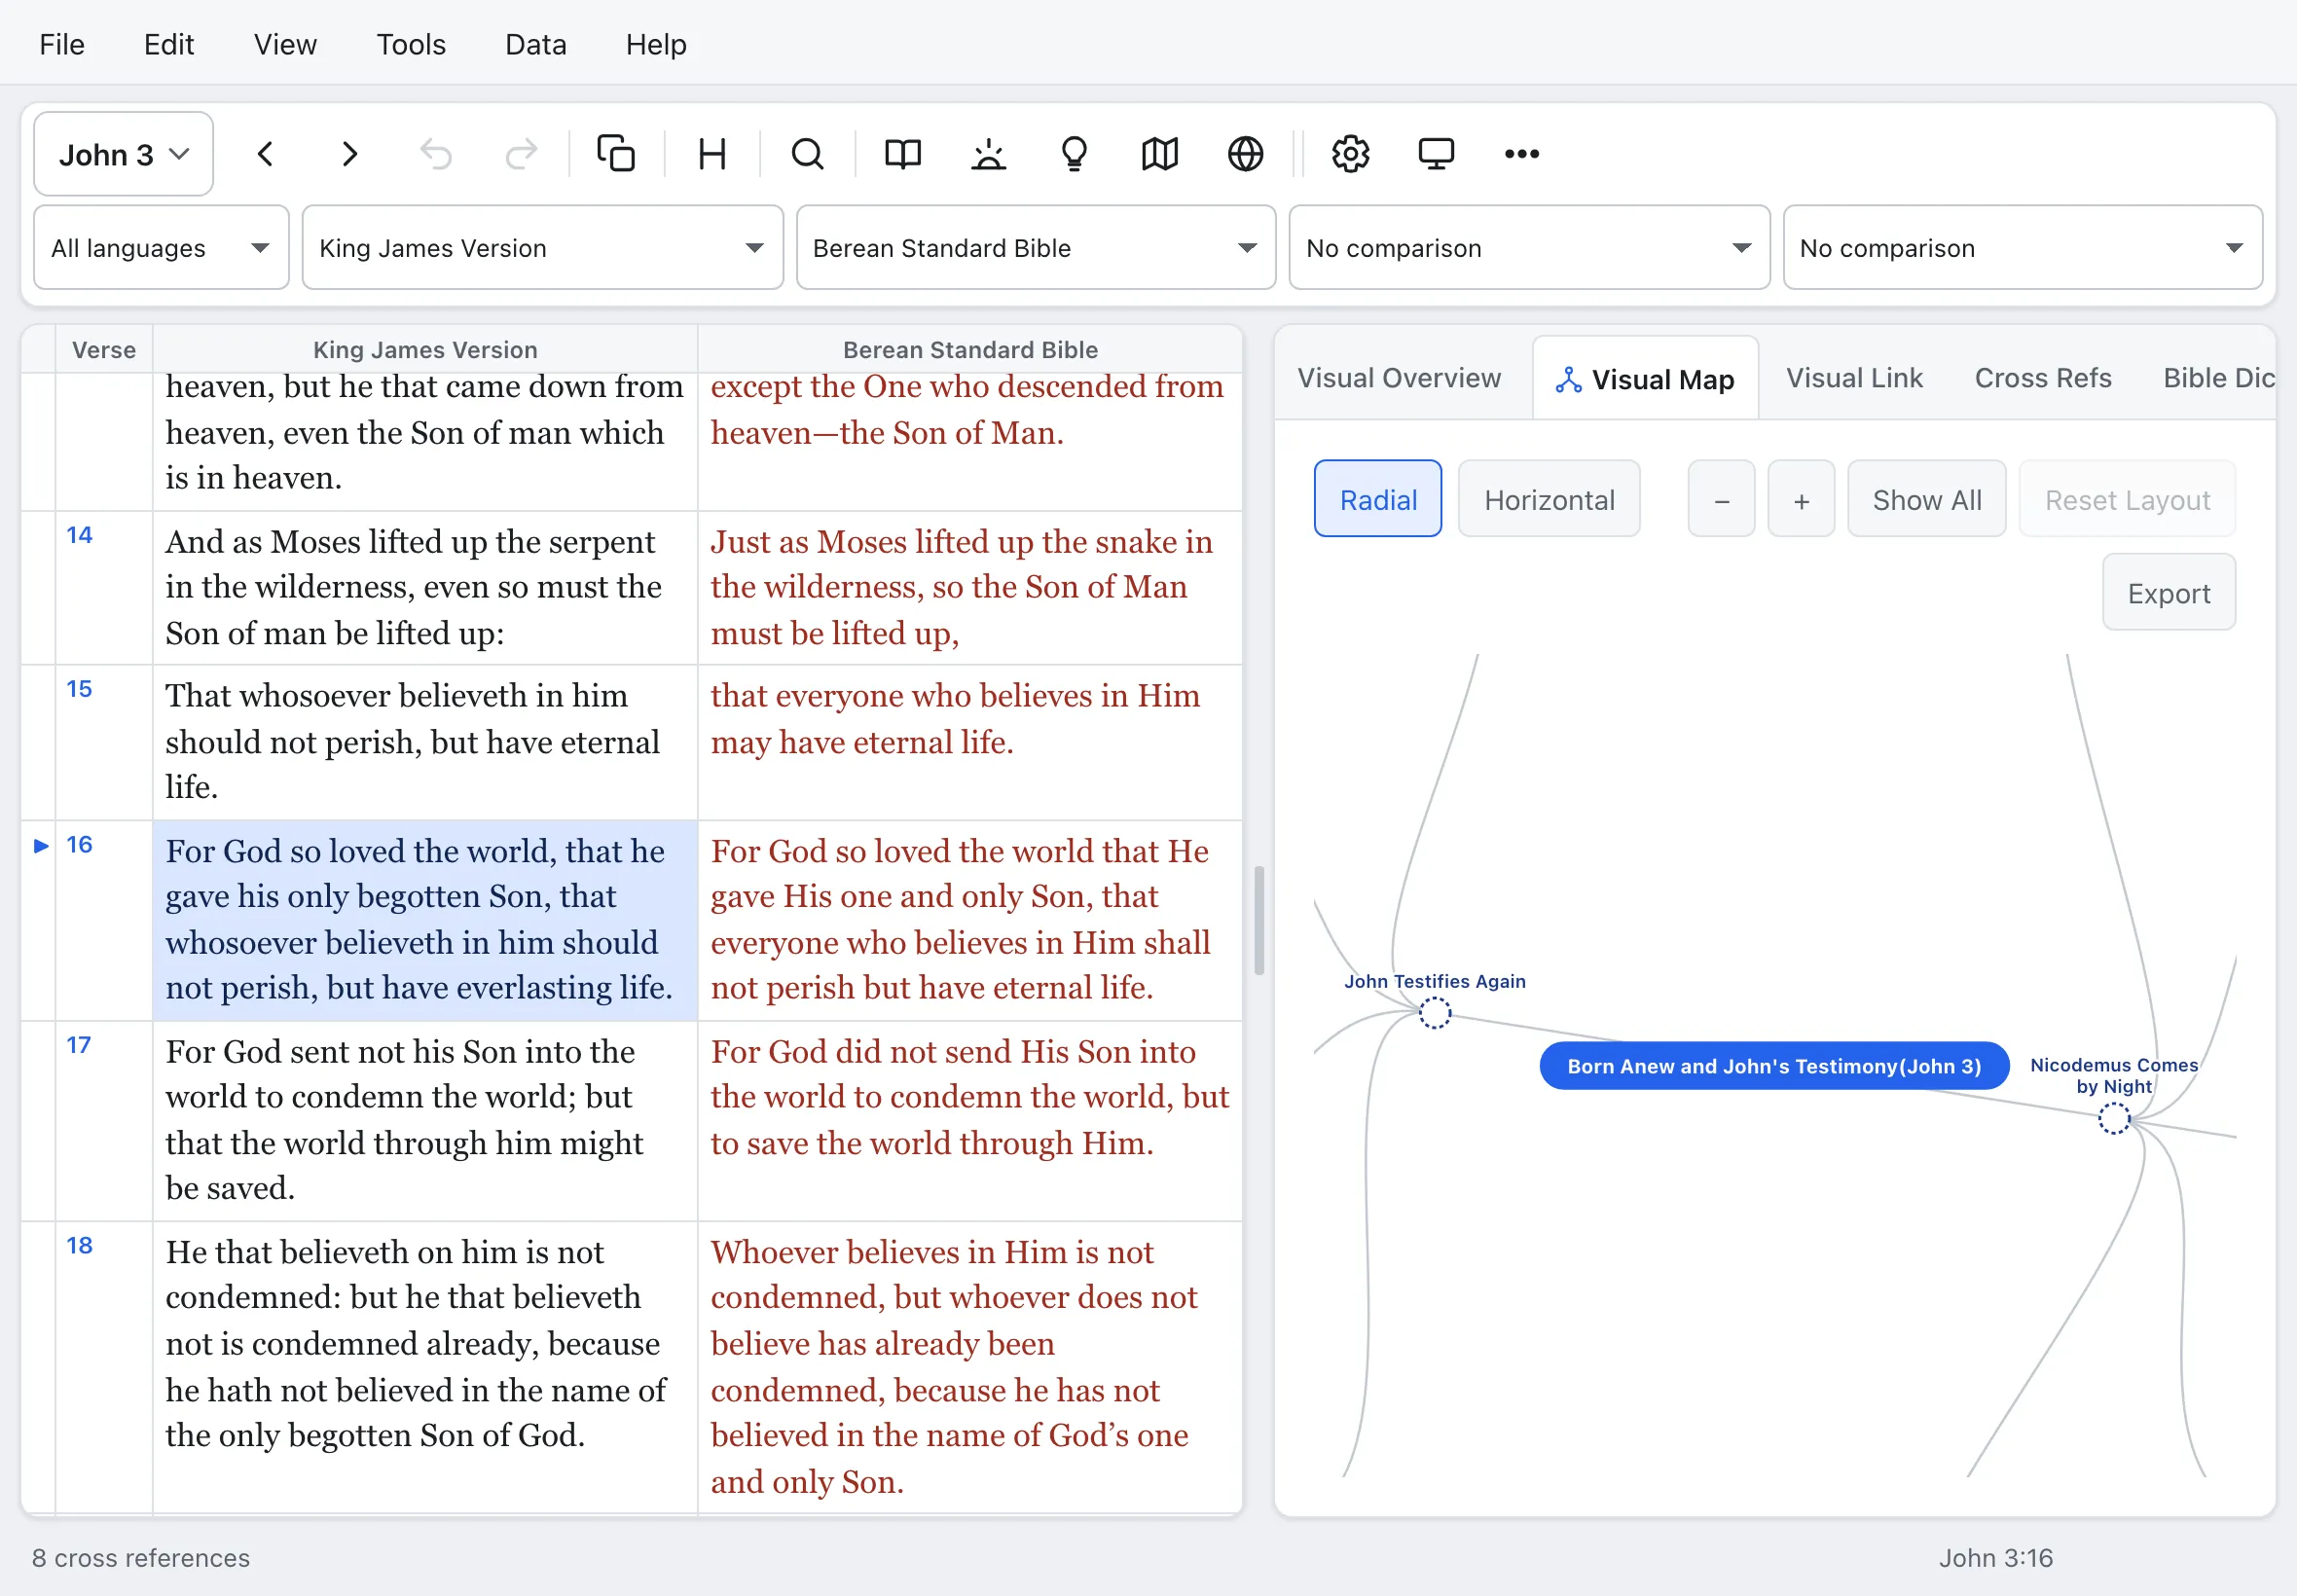
Task: Select Berean text of verse 18
Action: pos(969,1366)
